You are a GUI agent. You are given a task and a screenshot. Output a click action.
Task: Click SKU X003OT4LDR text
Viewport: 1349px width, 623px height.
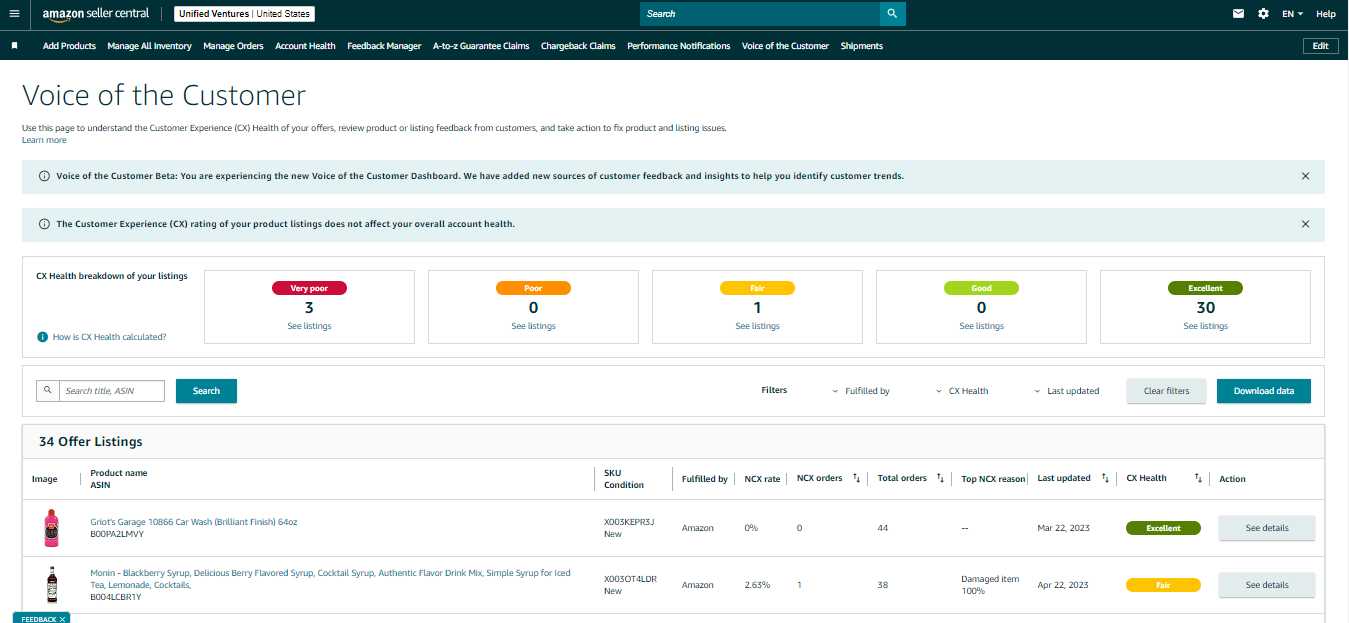[x=630, y=579]
